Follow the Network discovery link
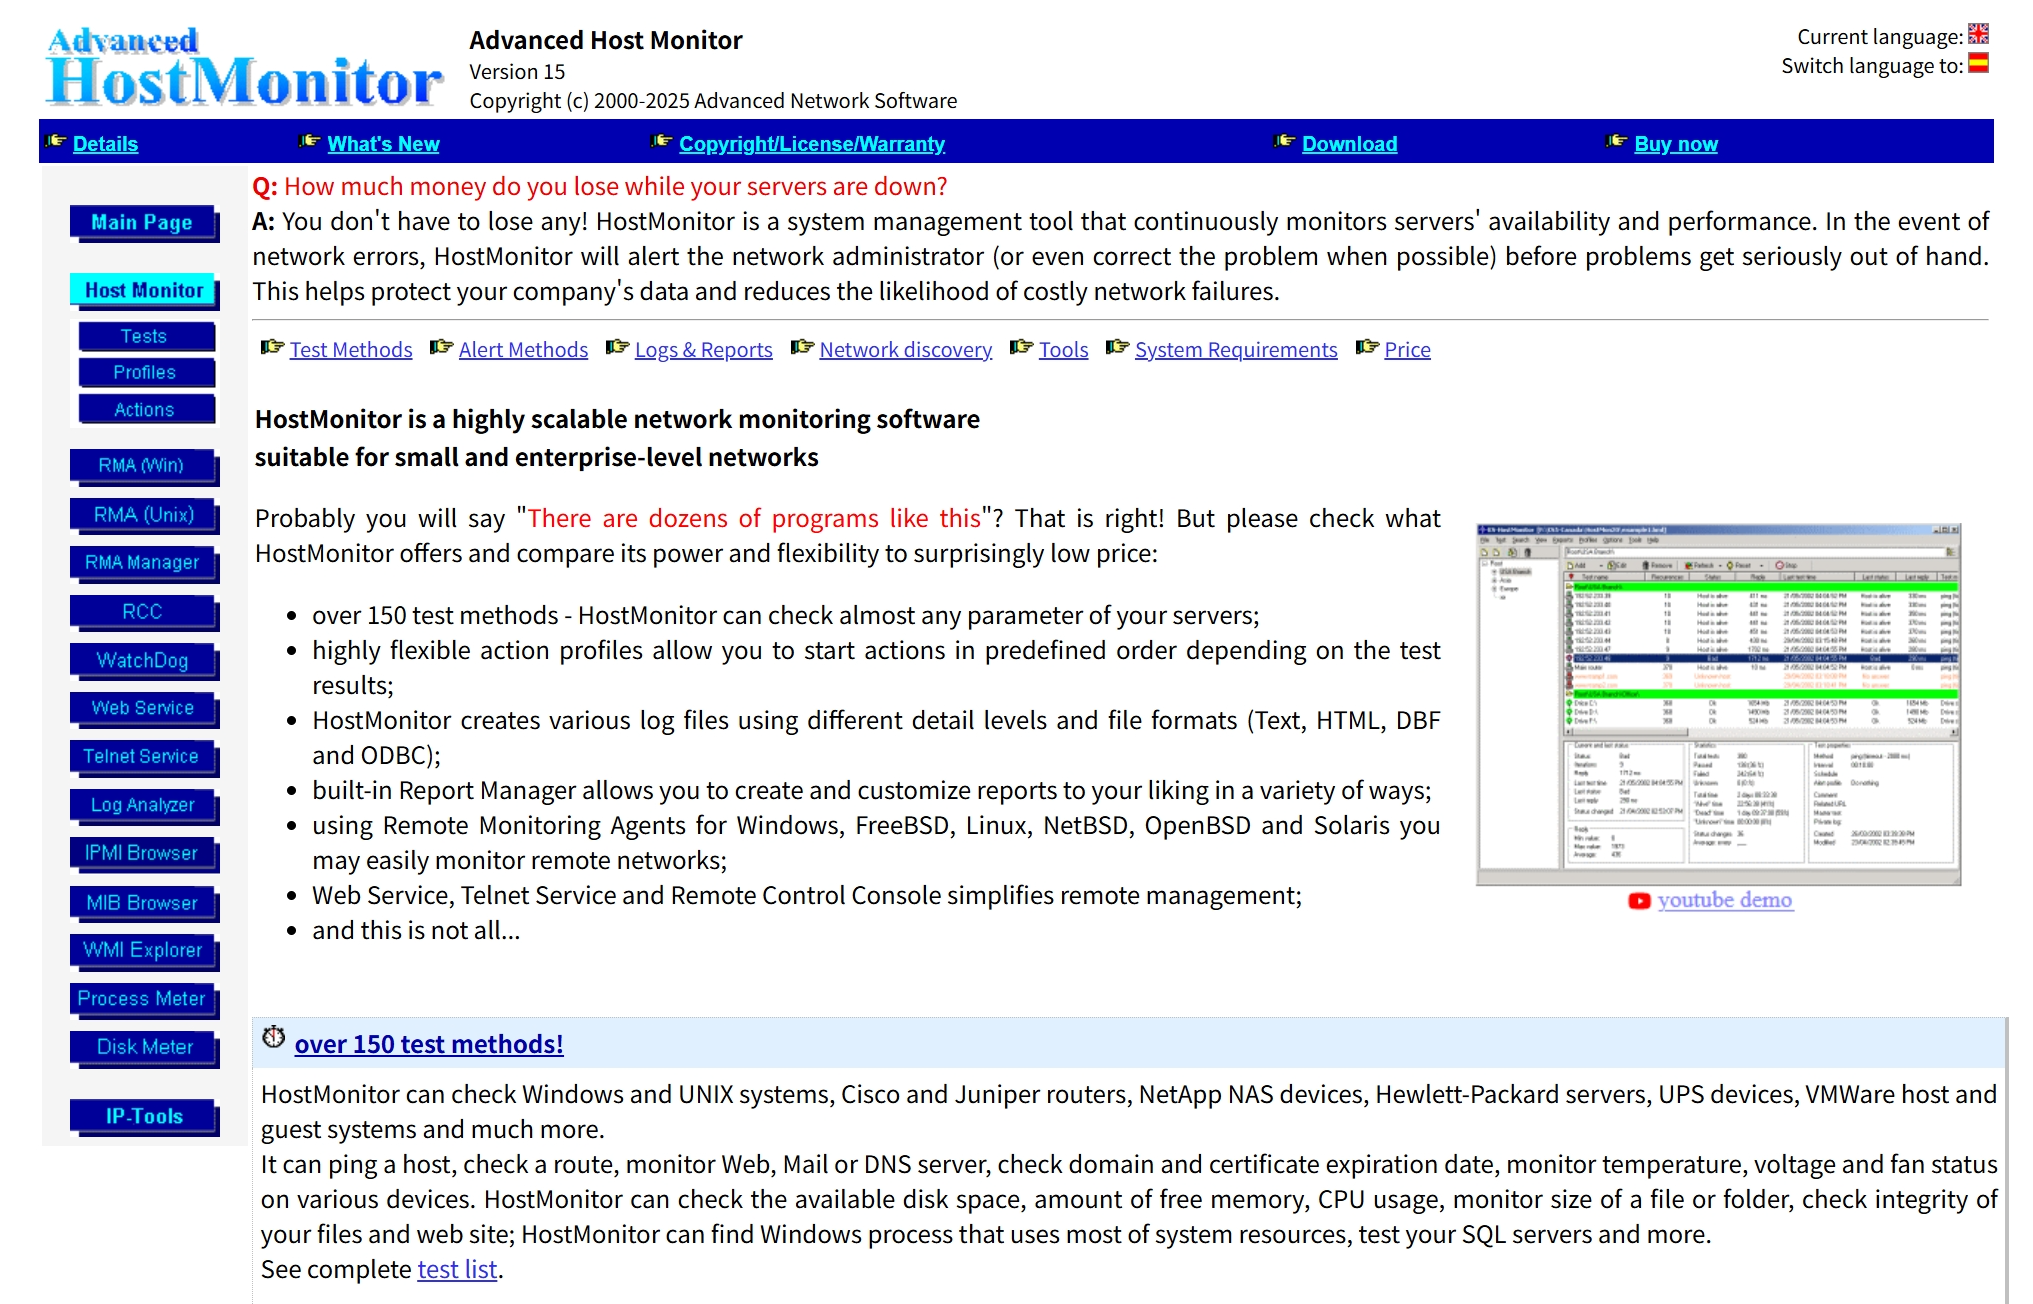This screenshot has height=1304, width=2033. [x=906, y=350]
